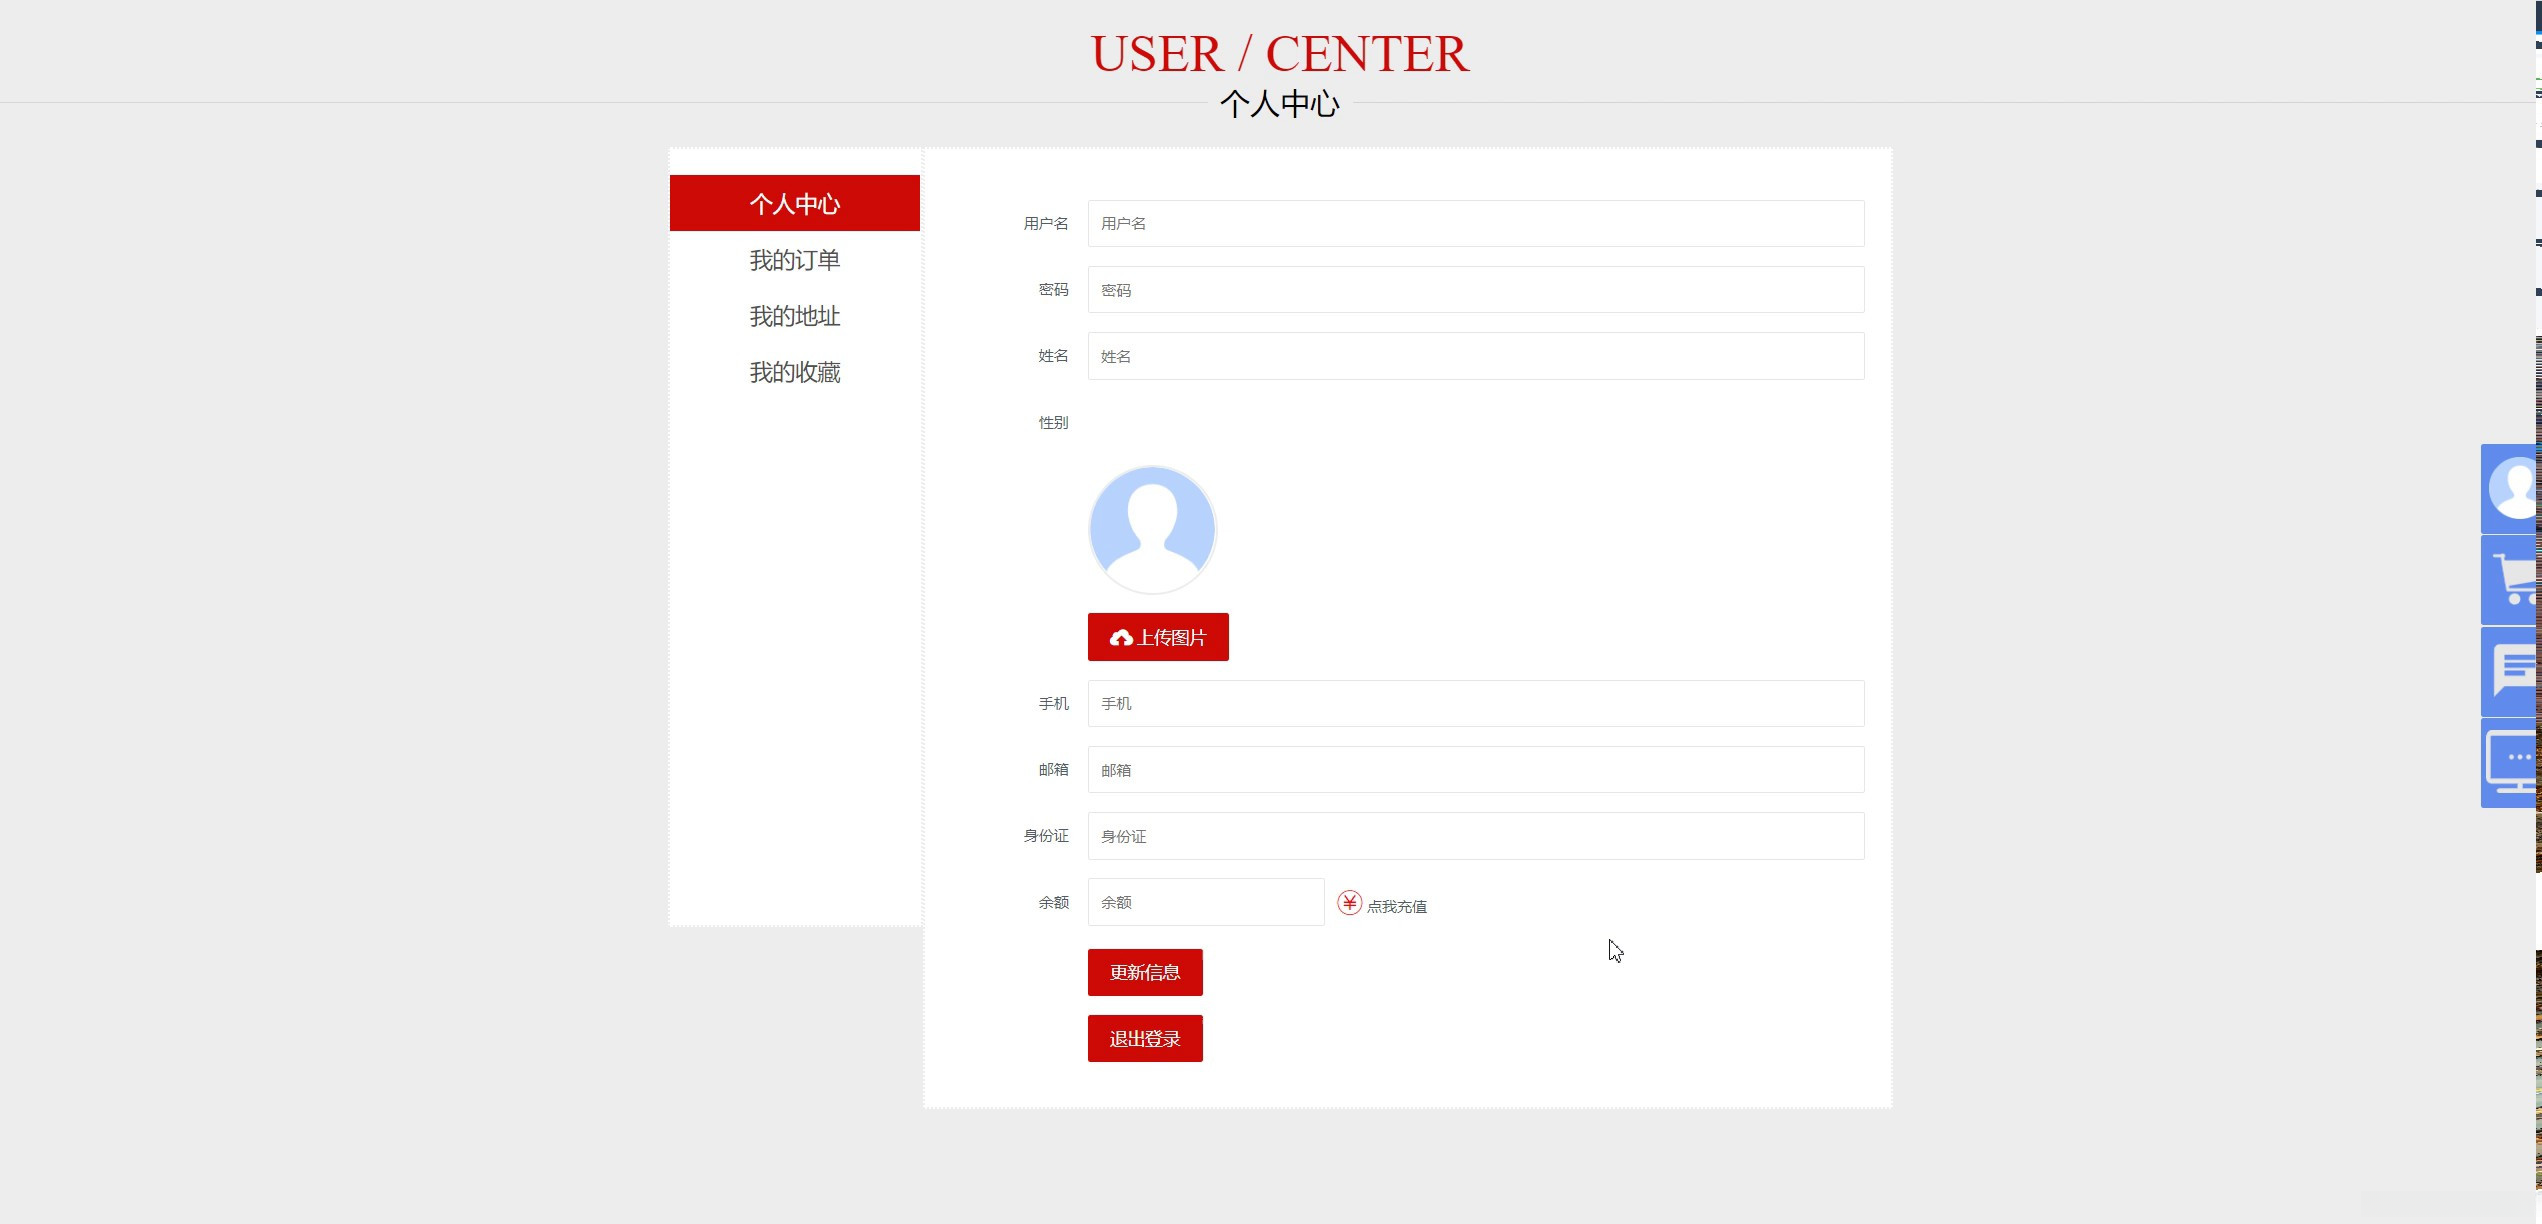
Task: Click the yen recharge circle icon
Action: 1349,903
